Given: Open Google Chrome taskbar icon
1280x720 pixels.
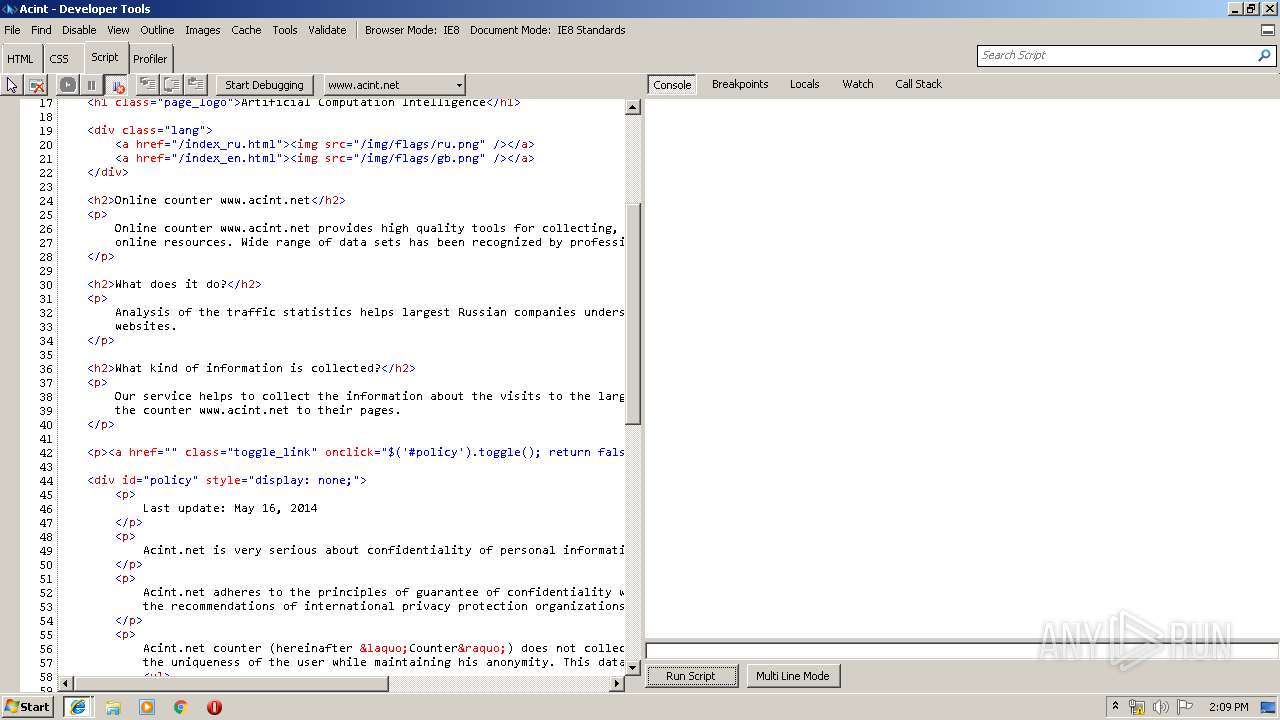Looking at the screenshot, I should [180, 707].
